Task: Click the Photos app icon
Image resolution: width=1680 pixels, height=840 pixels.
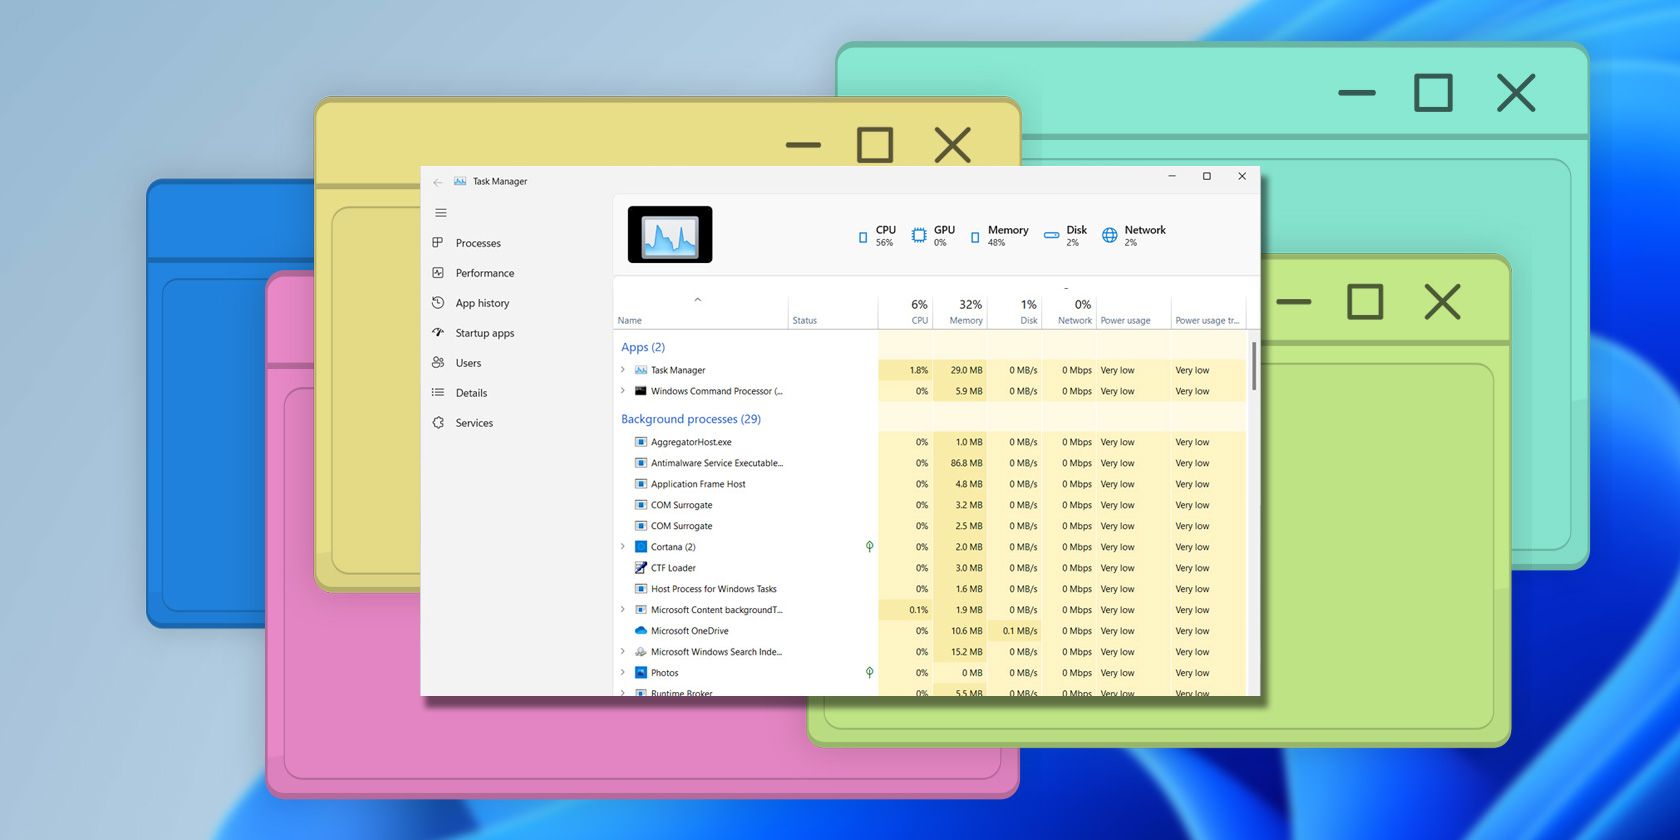Action: click(641, 673)
